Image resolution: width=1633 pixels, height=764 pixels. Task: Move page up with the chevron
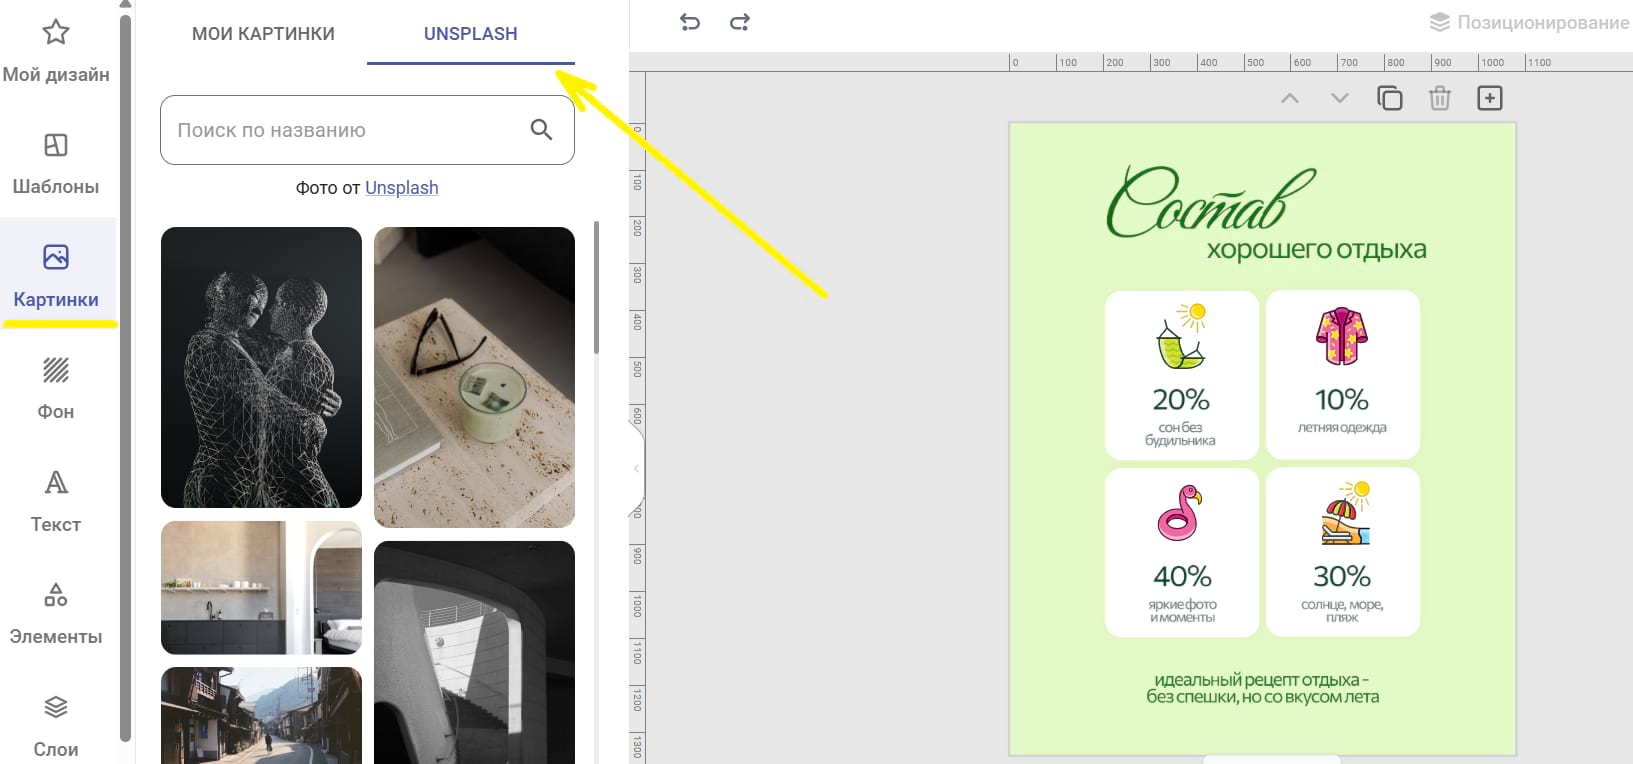coord(1290,98)
